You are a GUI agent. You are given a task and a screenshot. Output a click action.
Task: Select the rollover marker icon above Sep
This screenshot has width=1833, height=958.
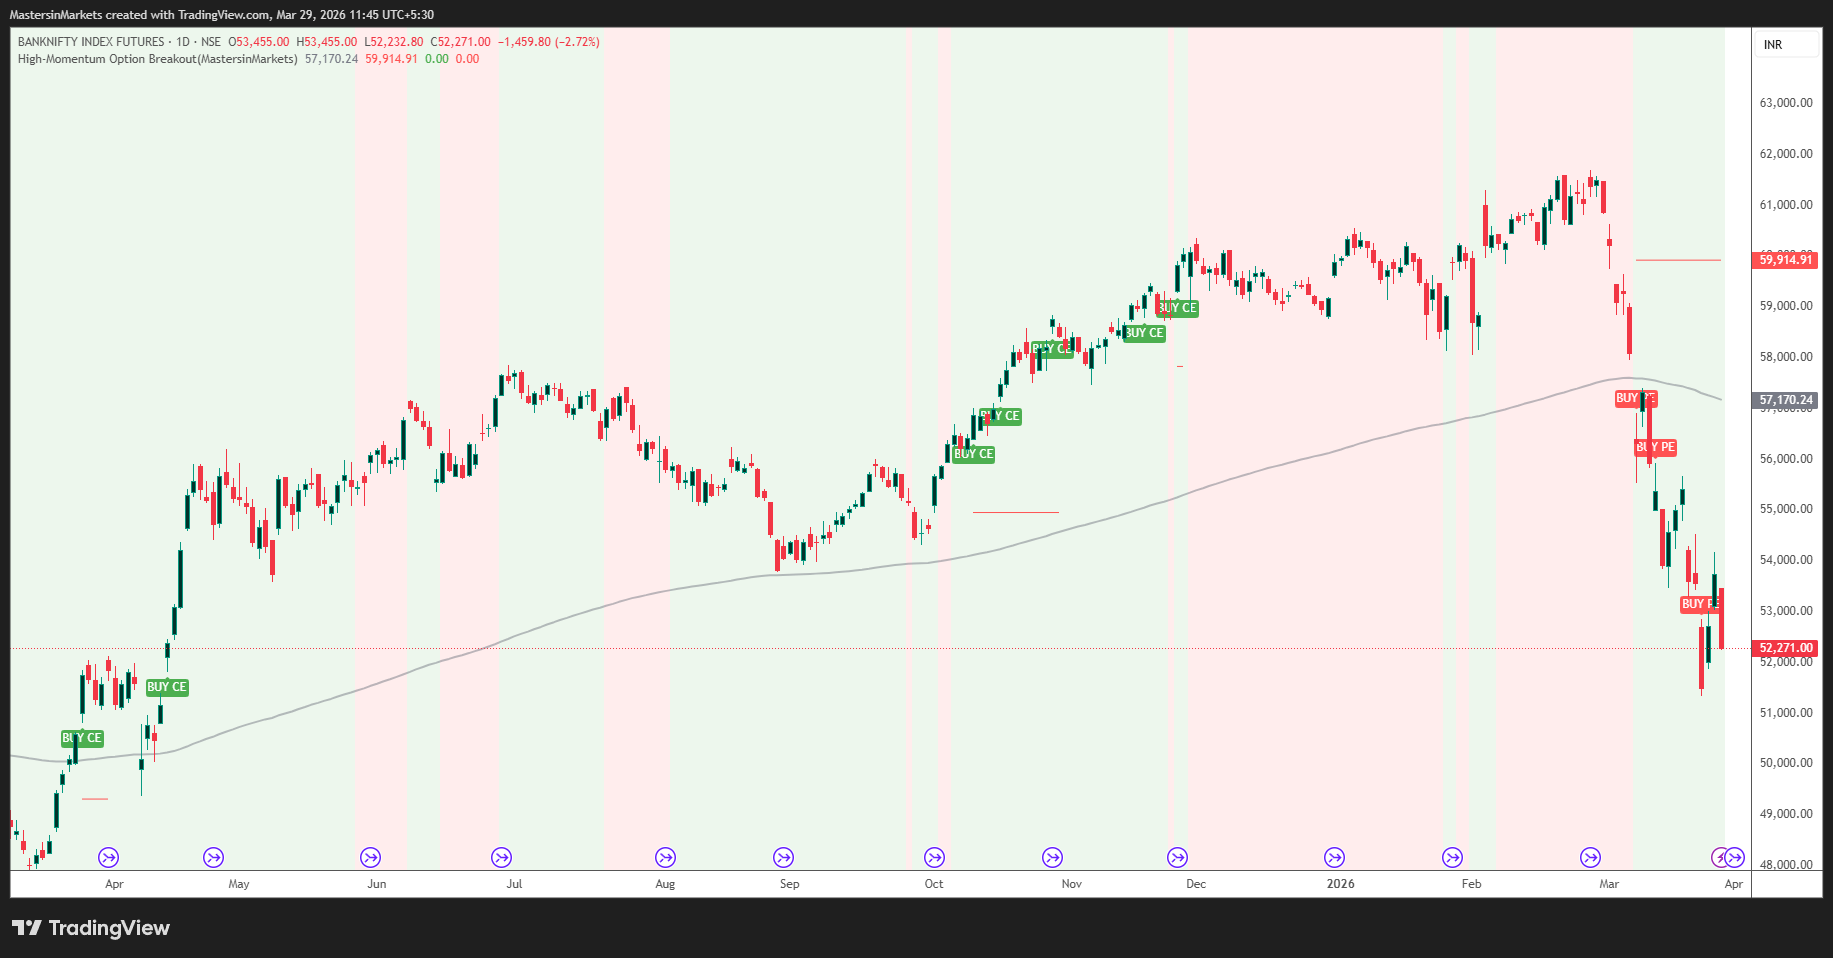point(783,857)
